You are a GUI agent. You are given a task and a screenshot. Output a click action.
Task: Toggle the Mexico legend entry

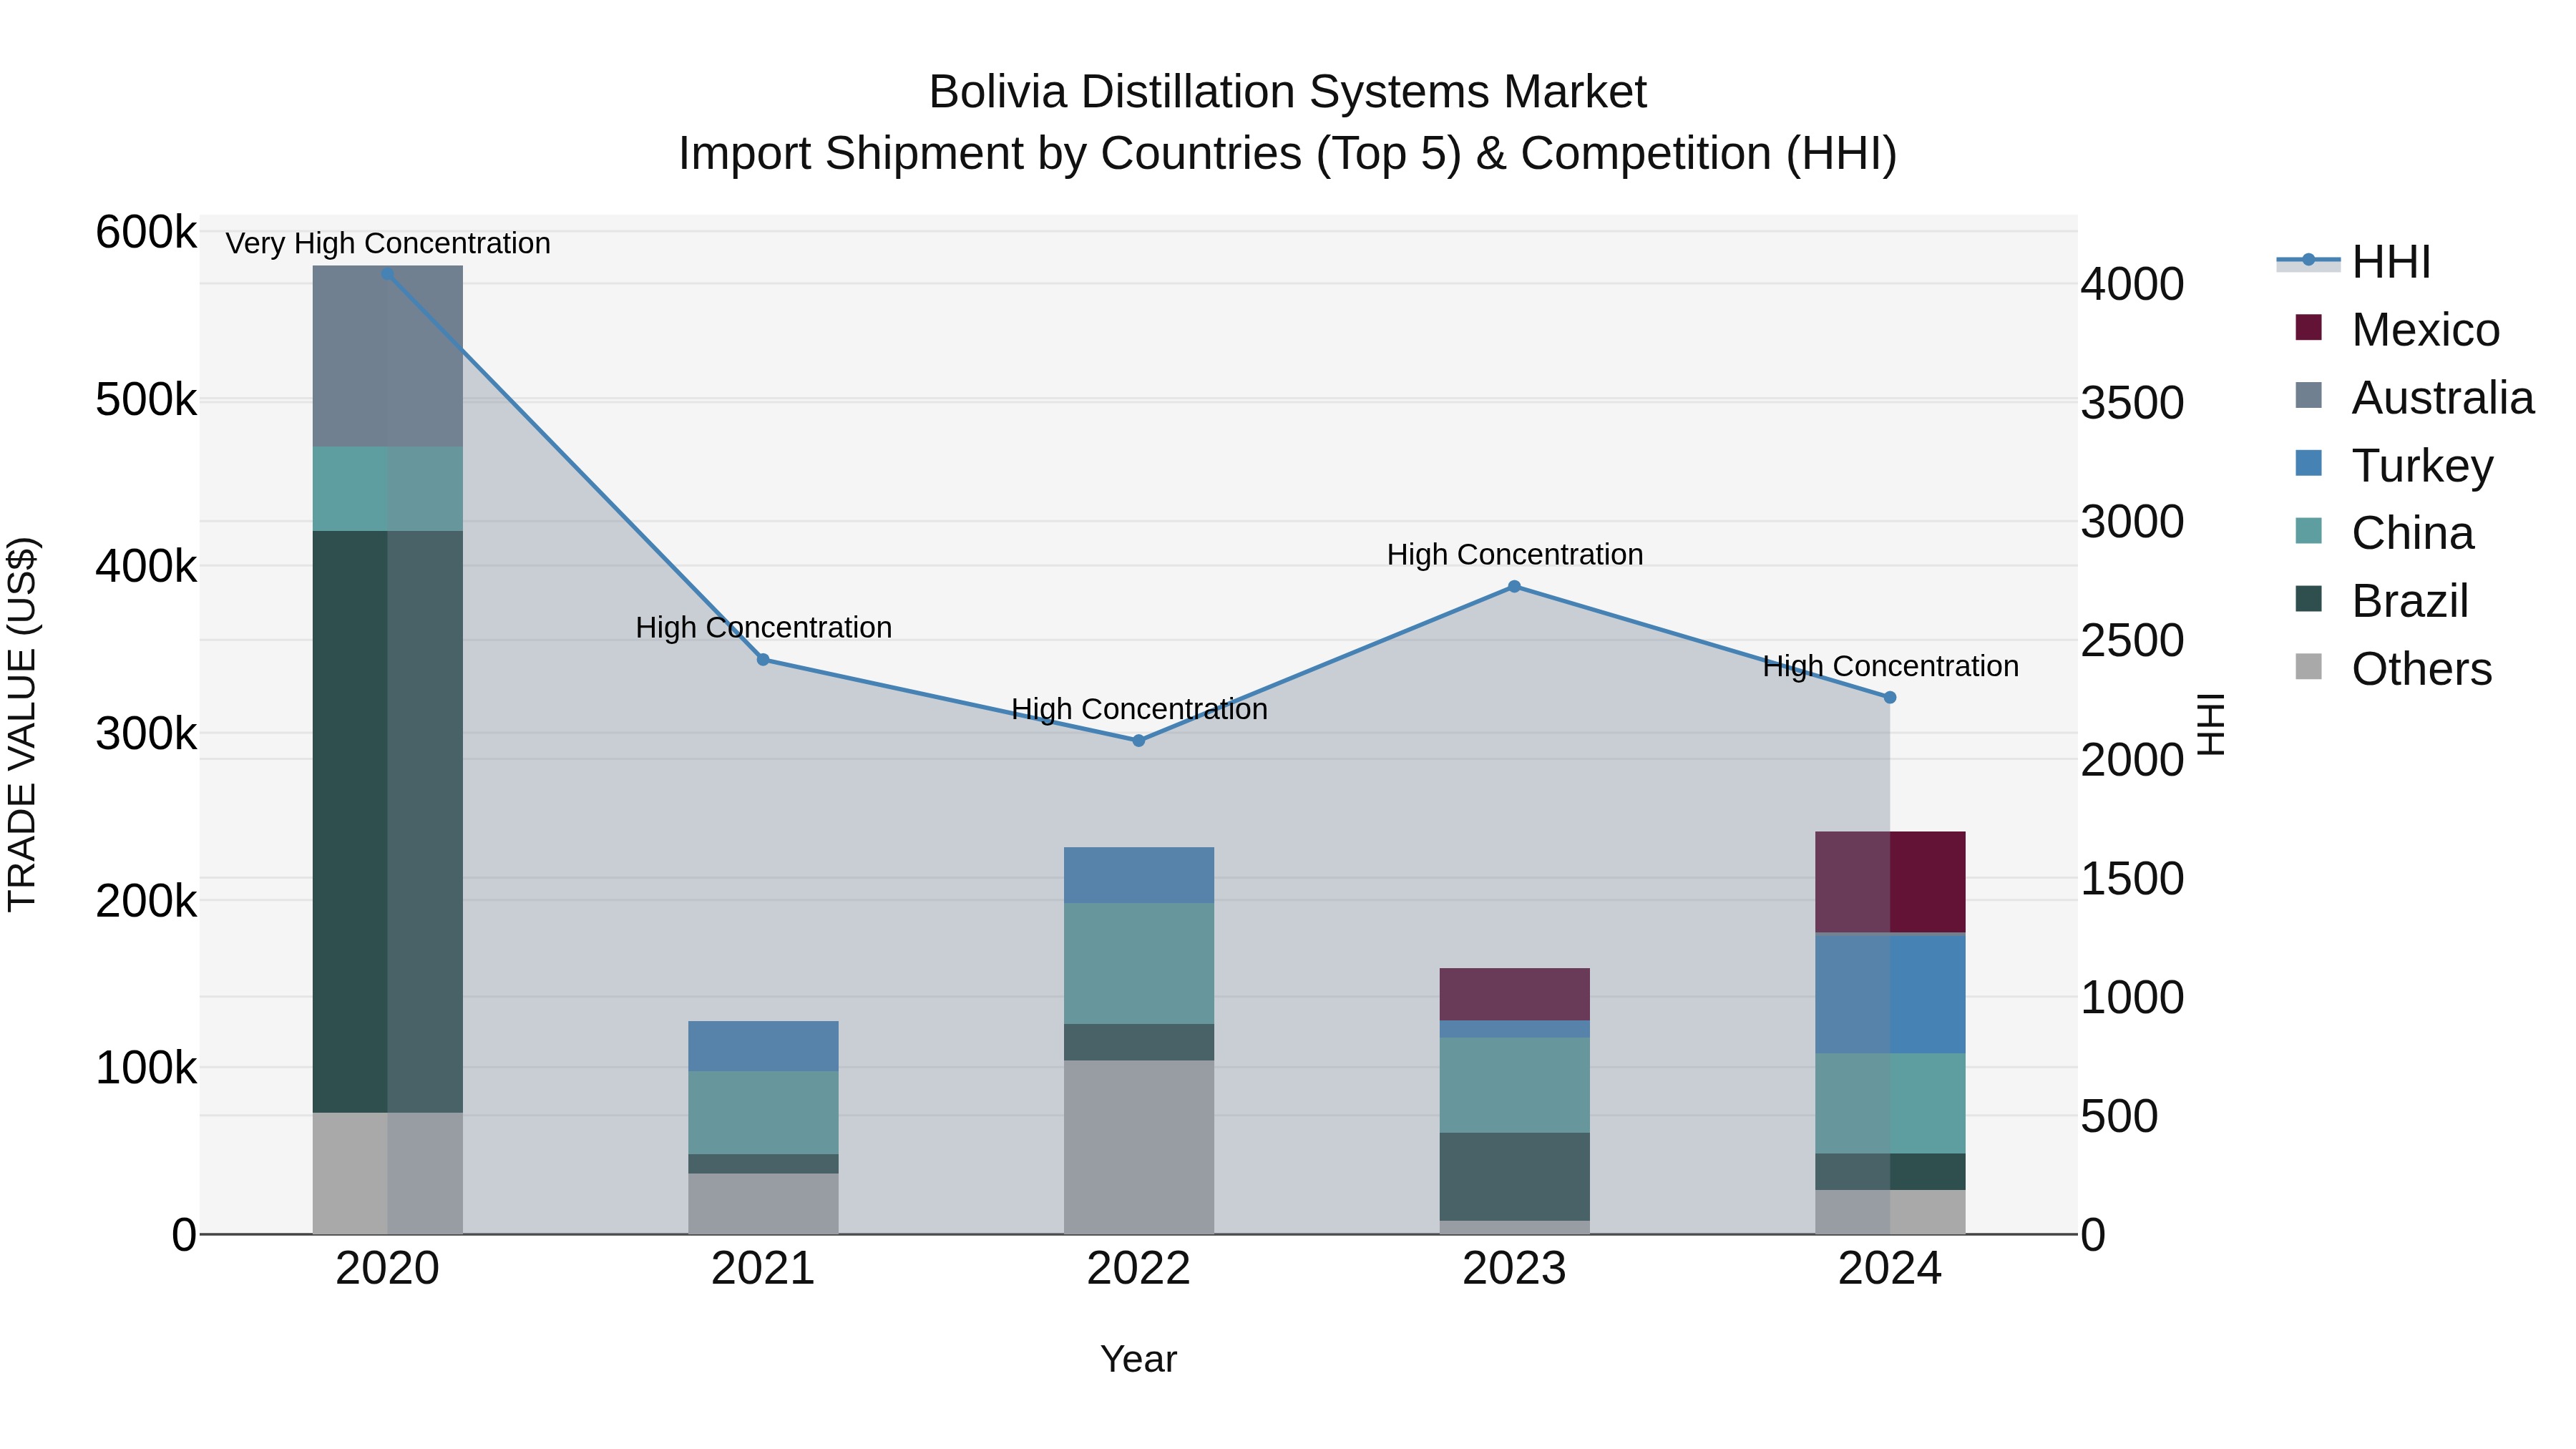tap(2397, 329)
